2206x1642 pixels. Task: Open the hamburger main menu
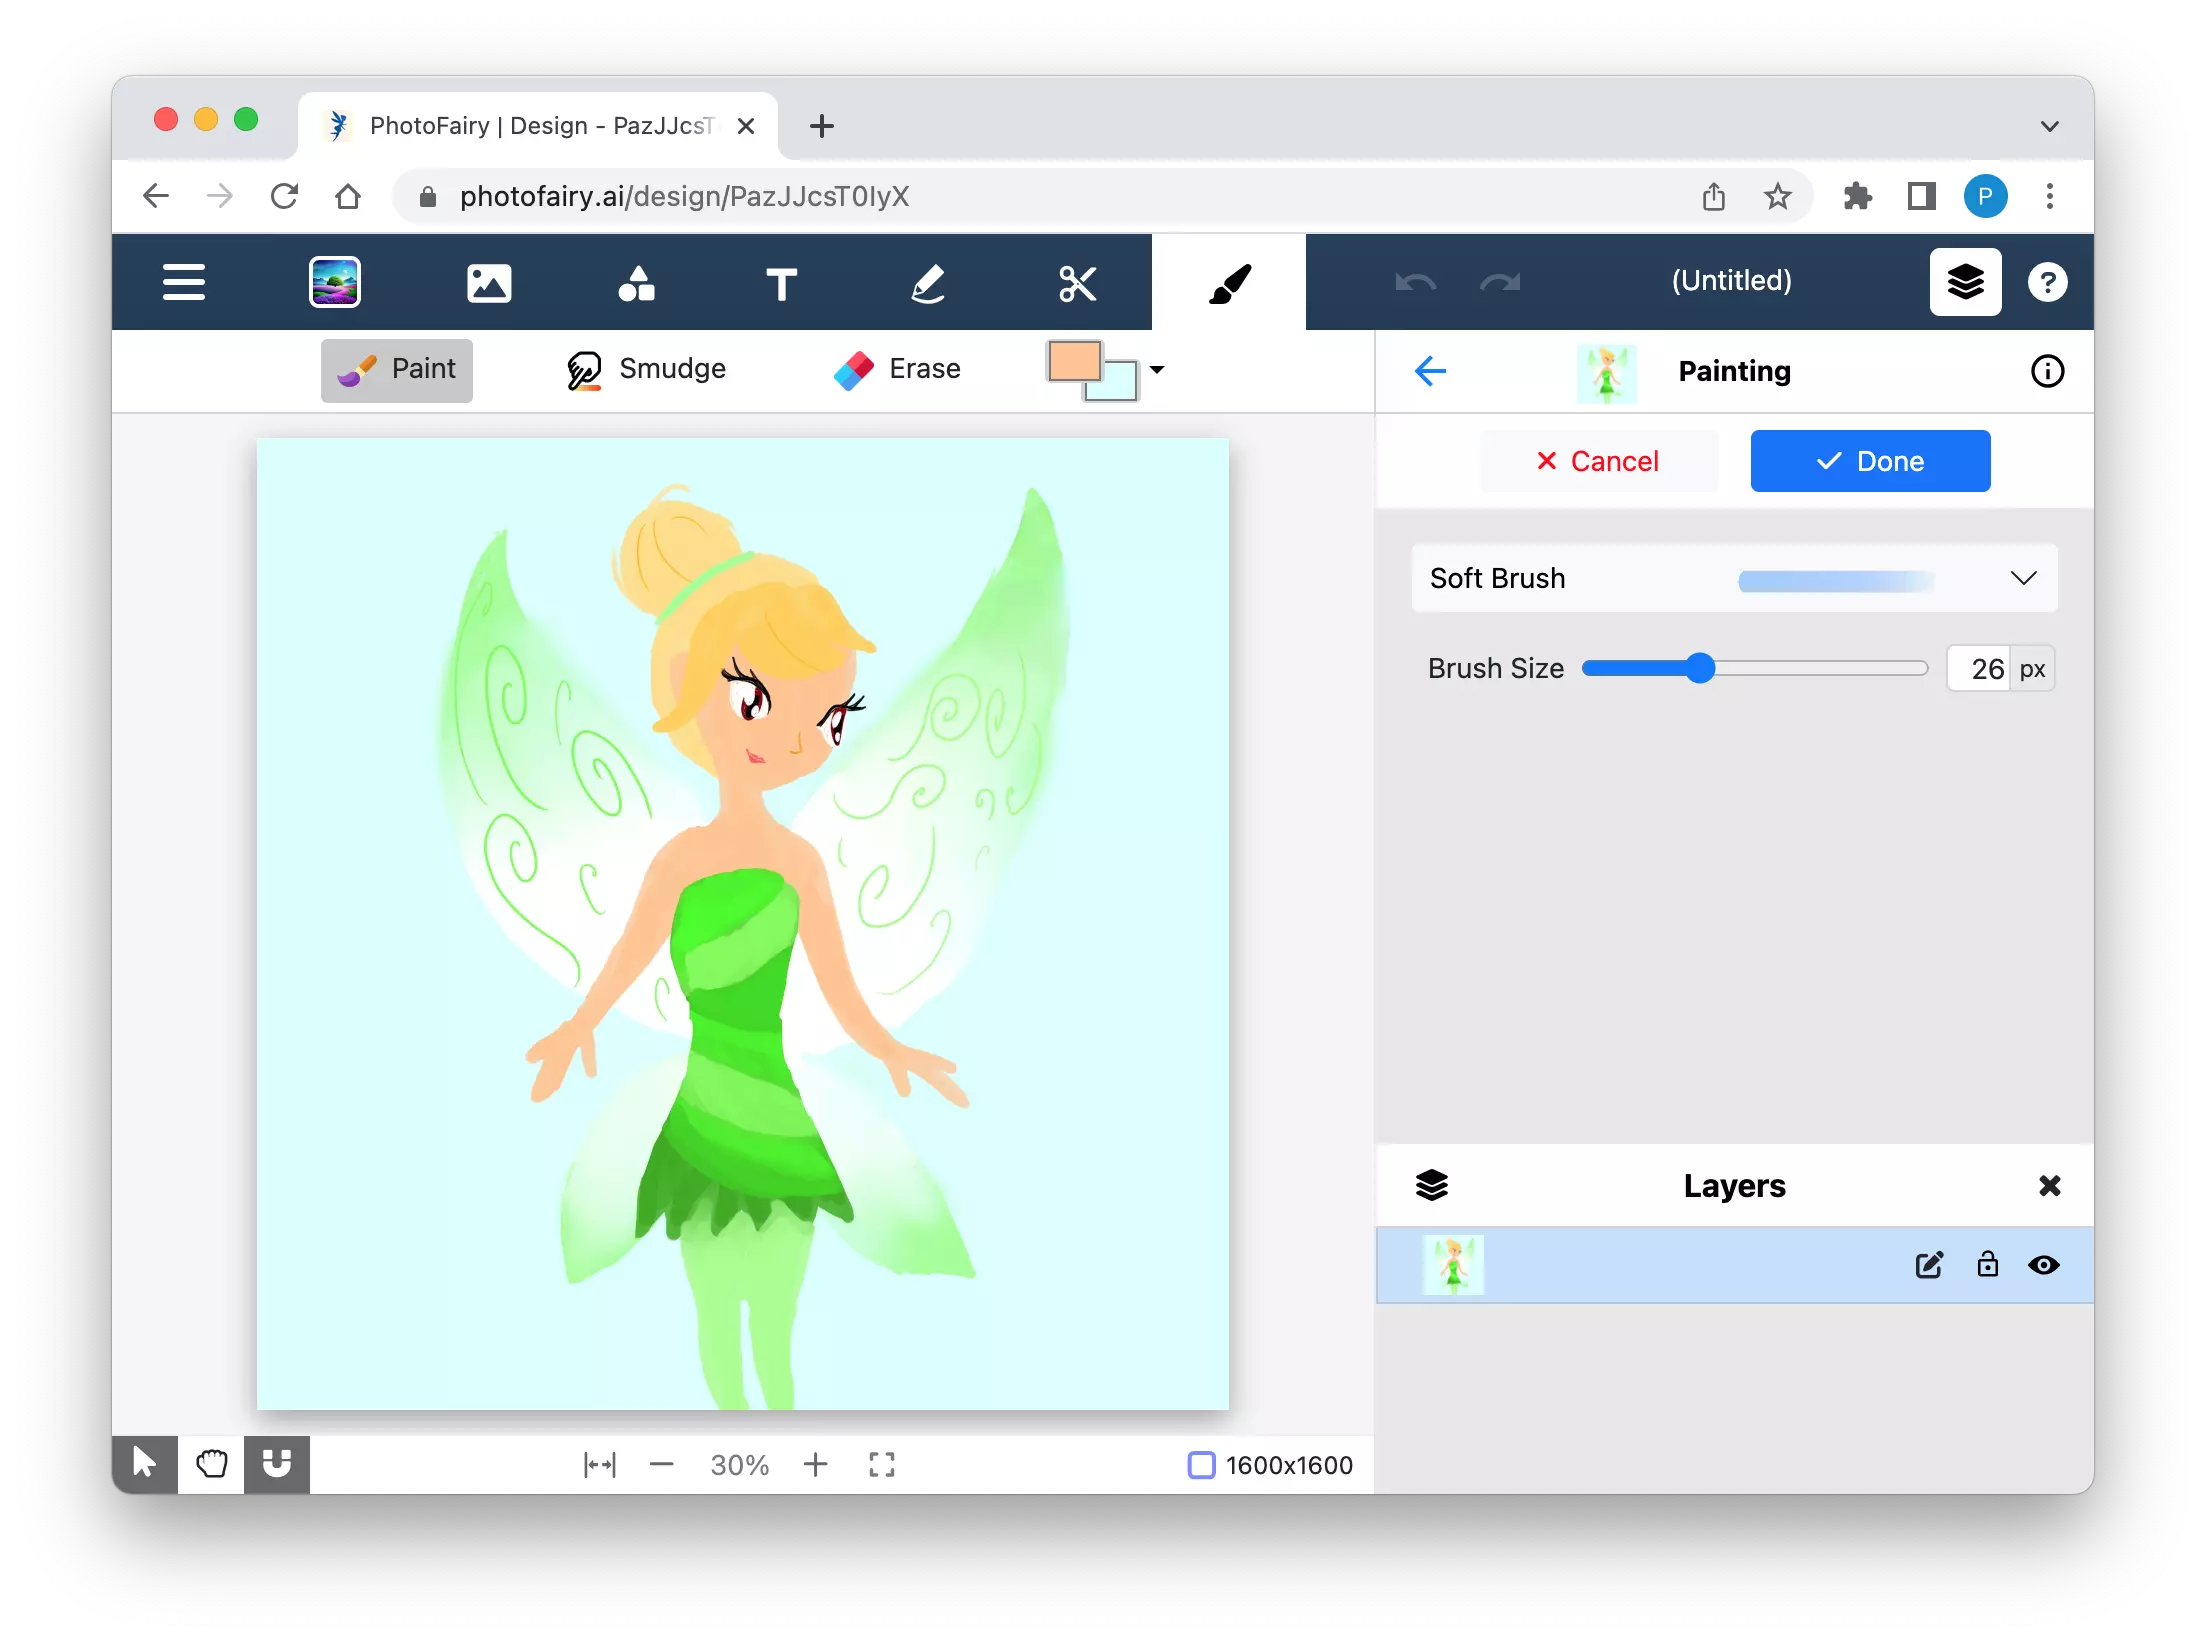pyautogui.click(x=184, y=282)
